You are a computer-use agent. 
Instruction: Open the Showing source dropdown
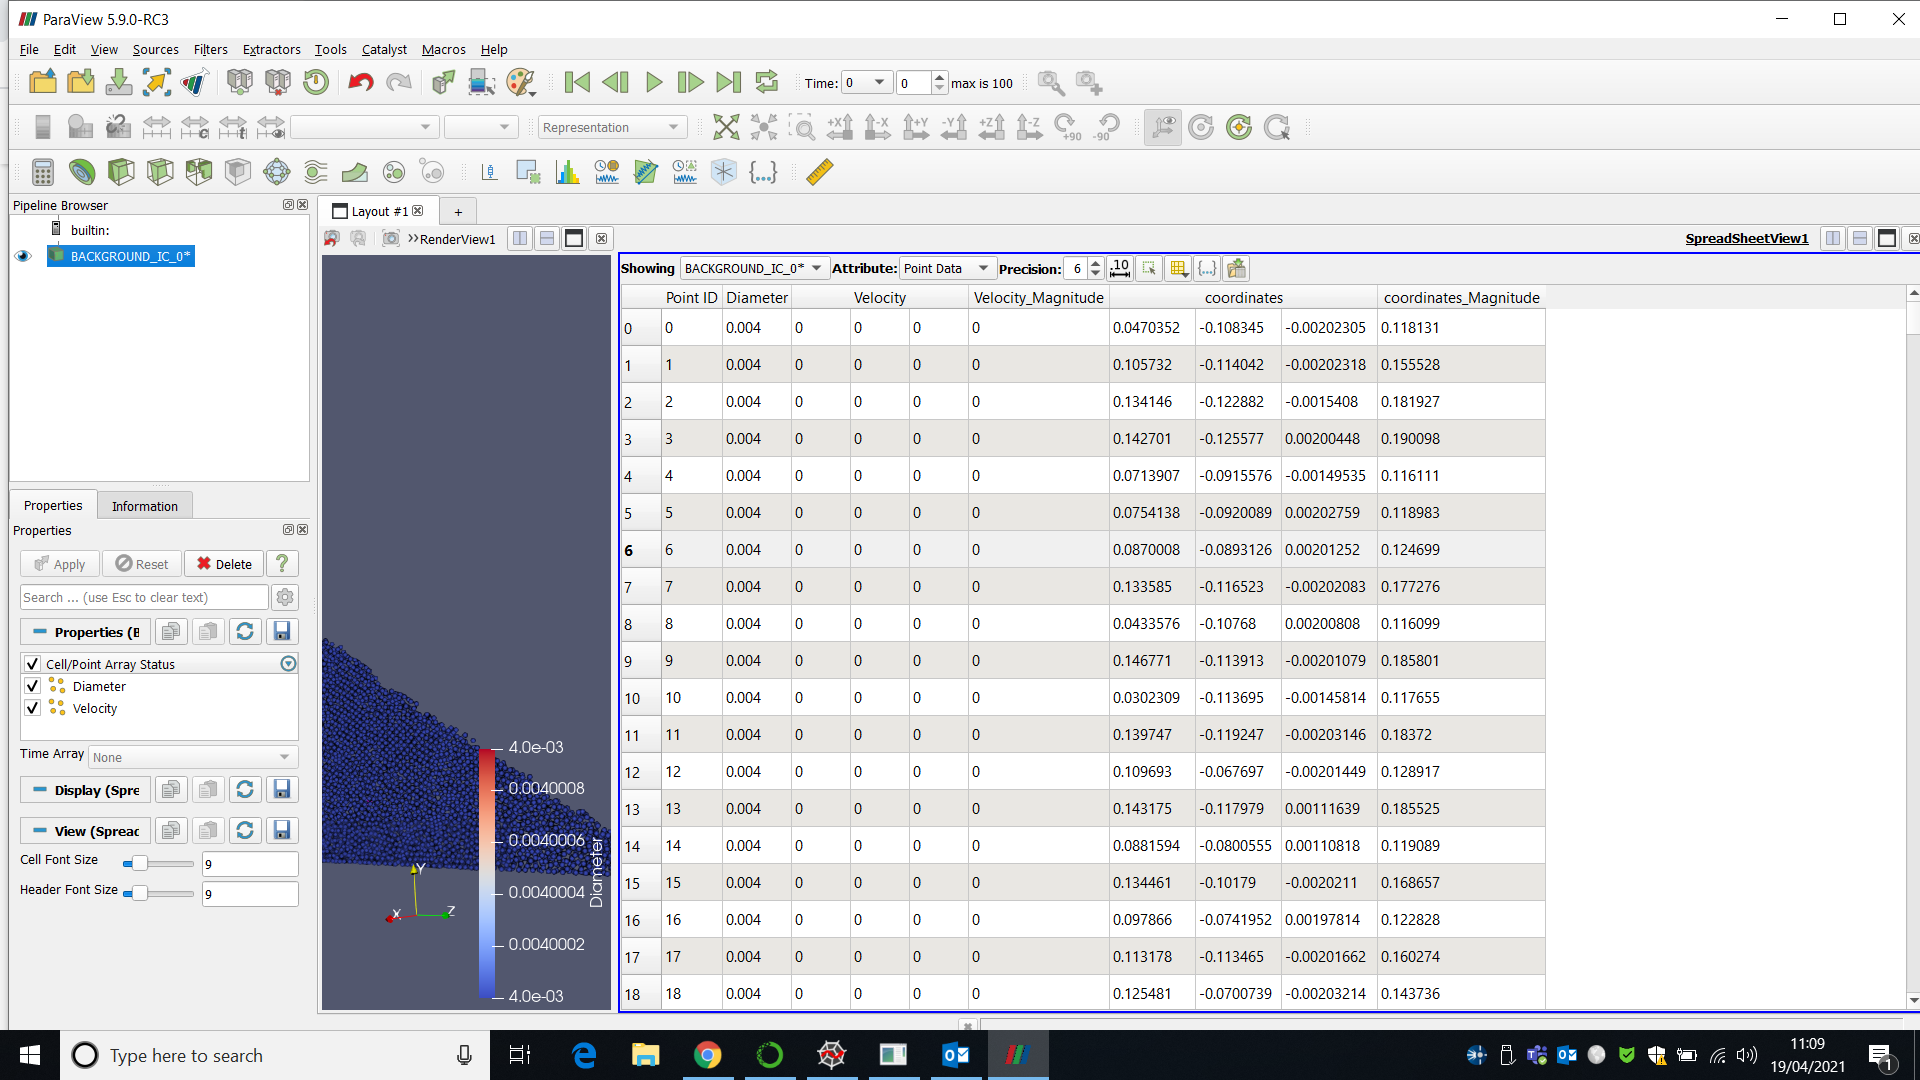point(754,268)
